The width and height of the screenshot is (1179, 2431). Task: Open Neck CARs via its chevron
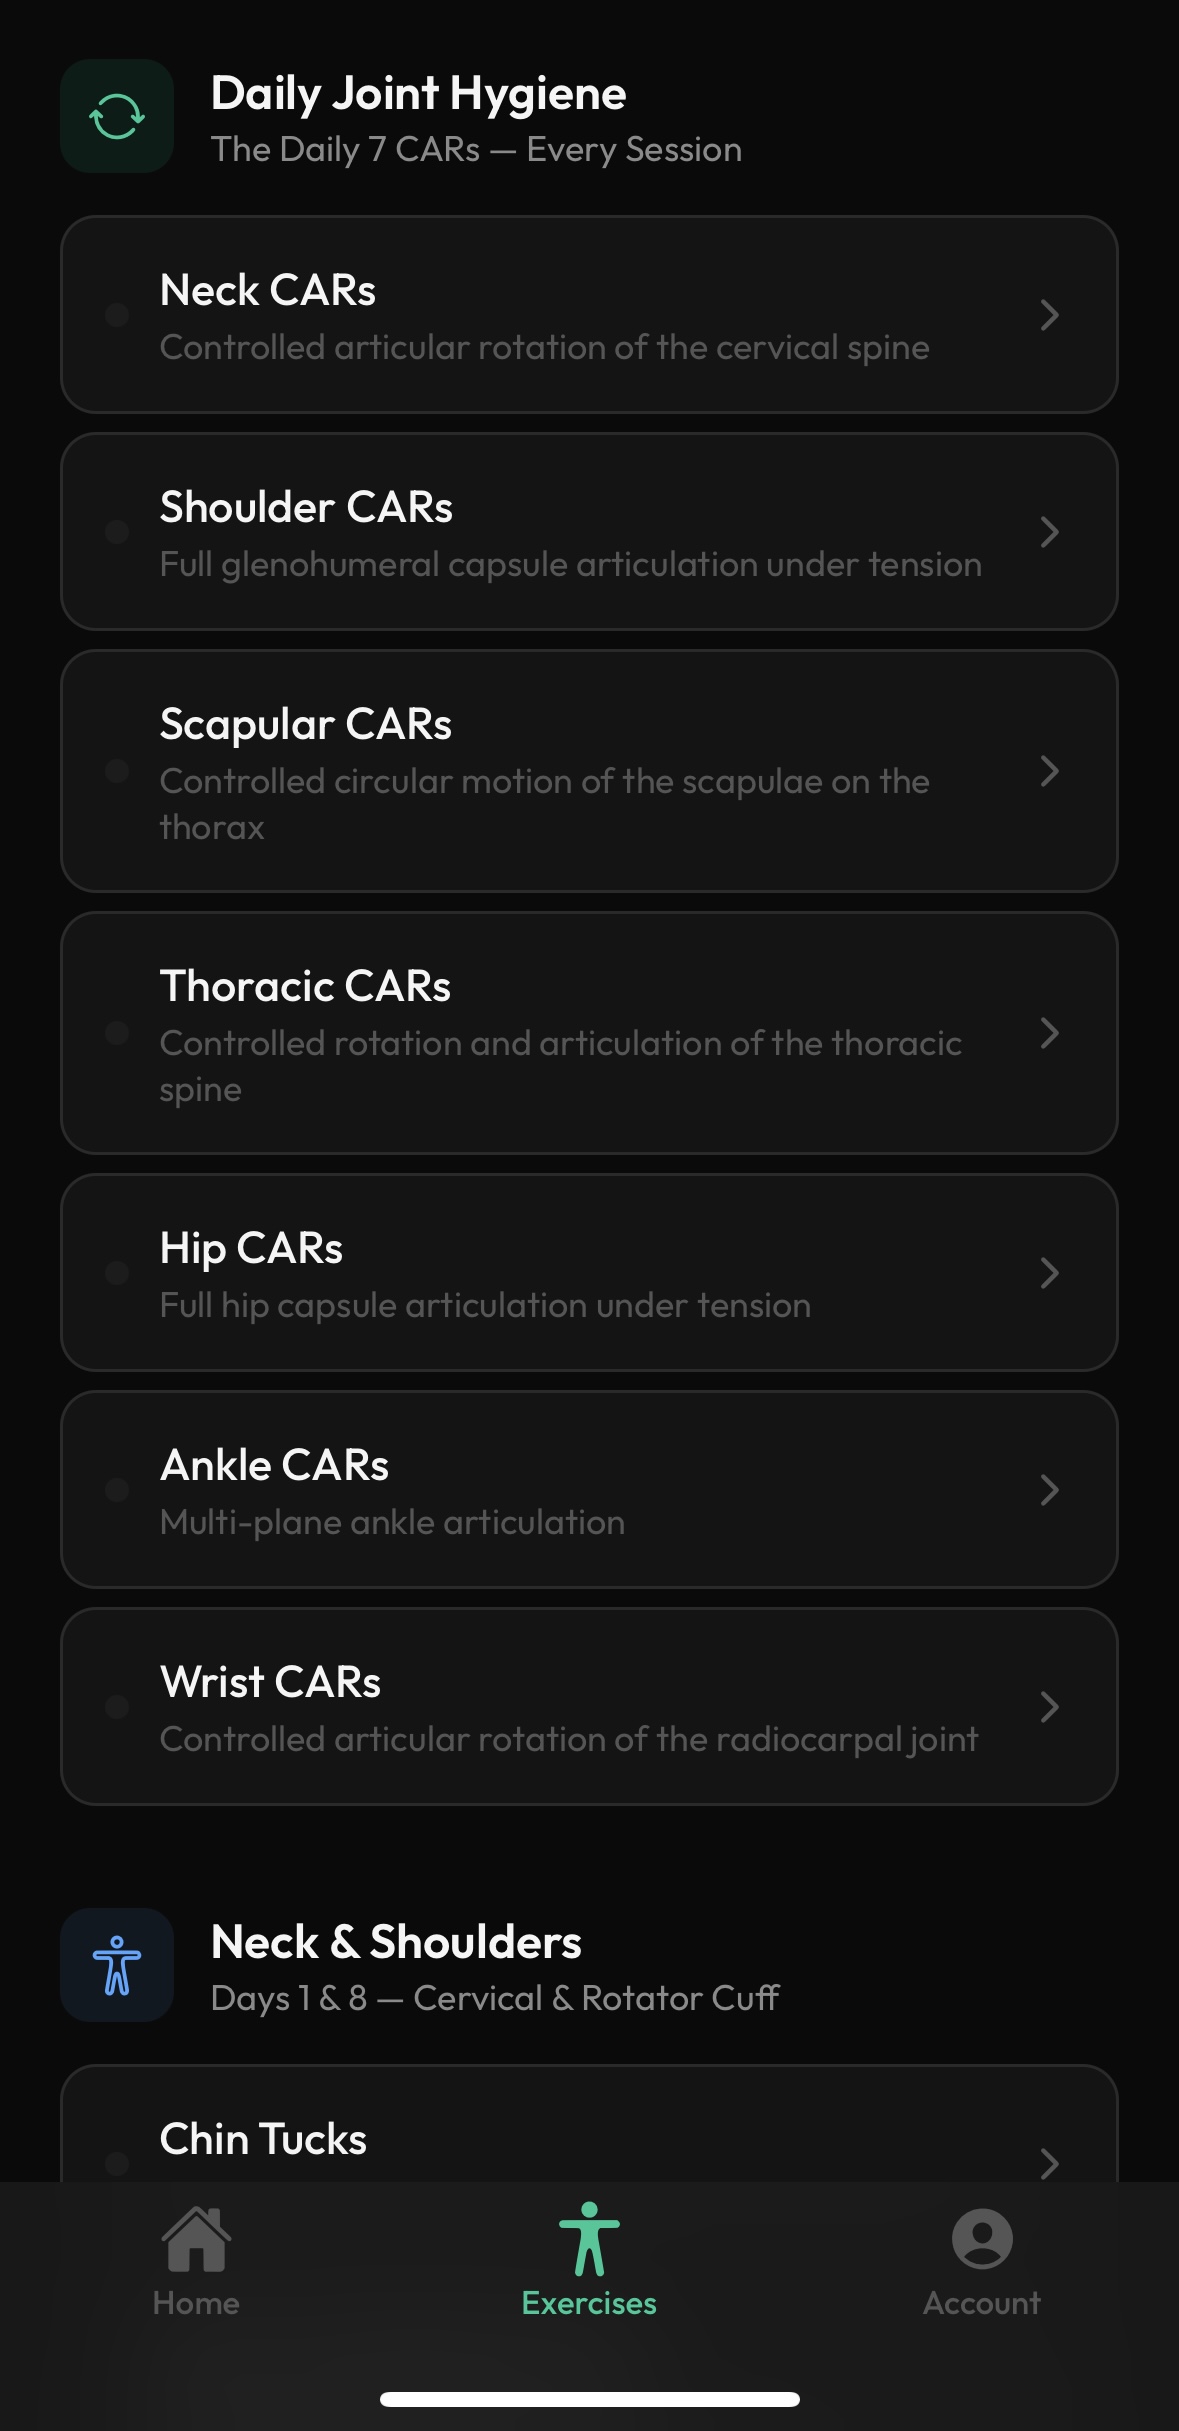tap(1049, 315)
